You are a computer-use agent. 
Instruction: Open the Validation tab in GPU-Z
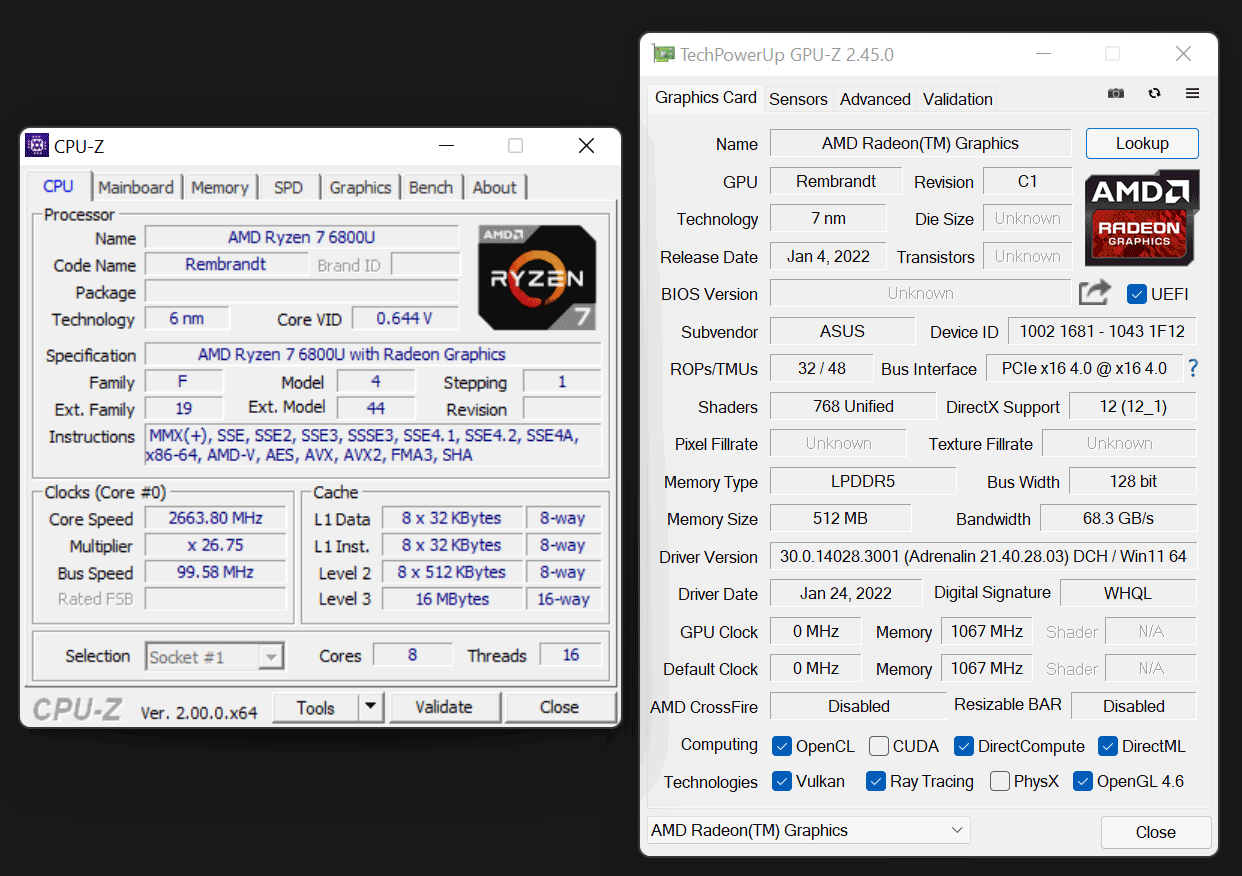pos(958,99)
